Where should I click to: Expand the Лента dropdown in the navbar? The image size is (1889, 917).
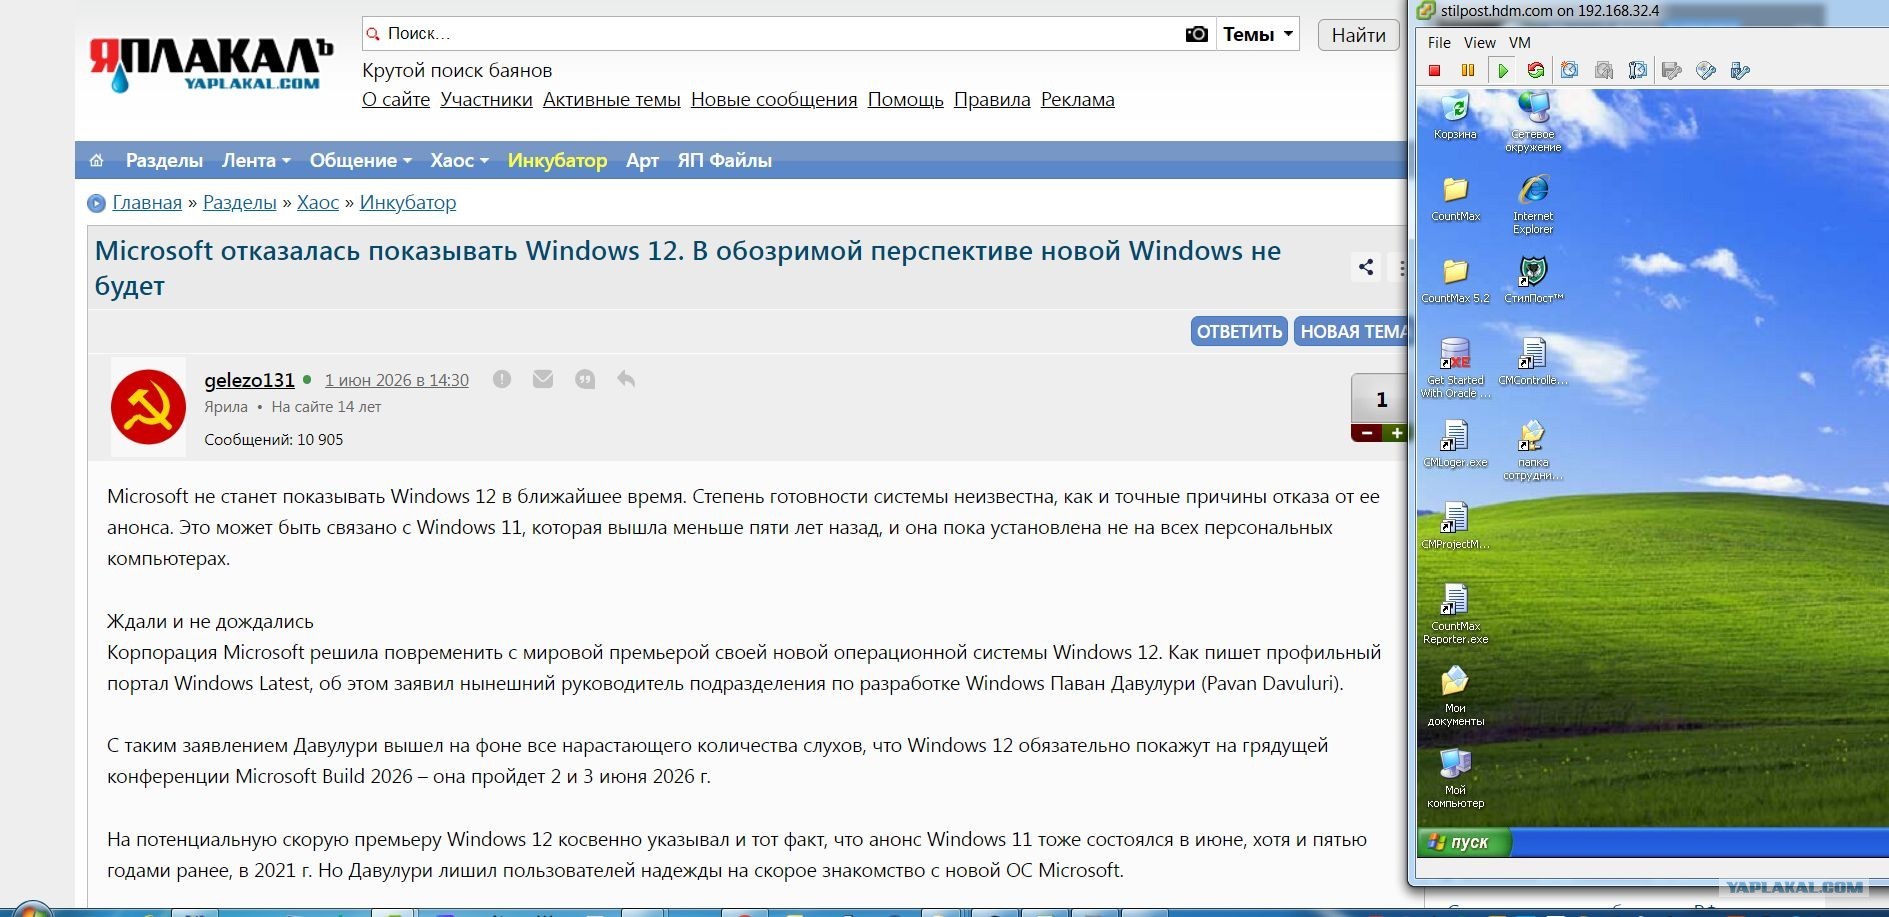pyautogui.click(x=256, y=160)
